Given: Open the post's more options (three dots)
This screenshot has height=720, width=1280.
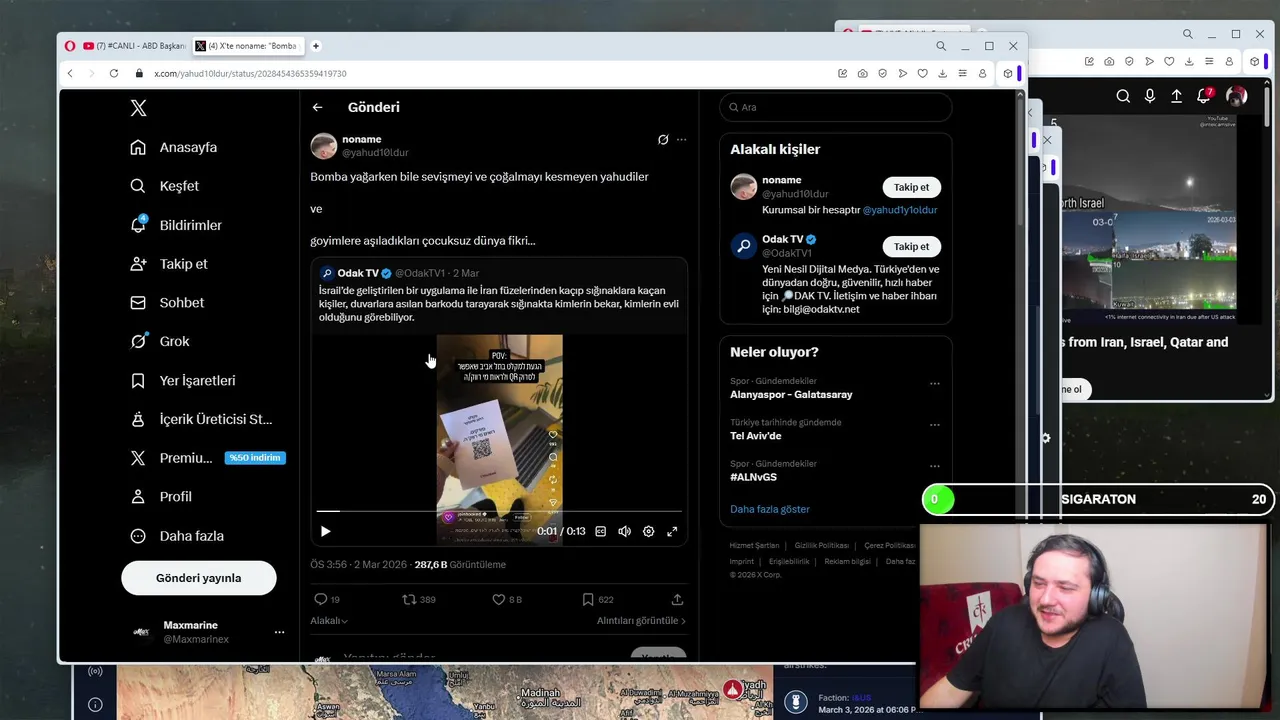Looking at the screenshot, I should tap(681, 140).
